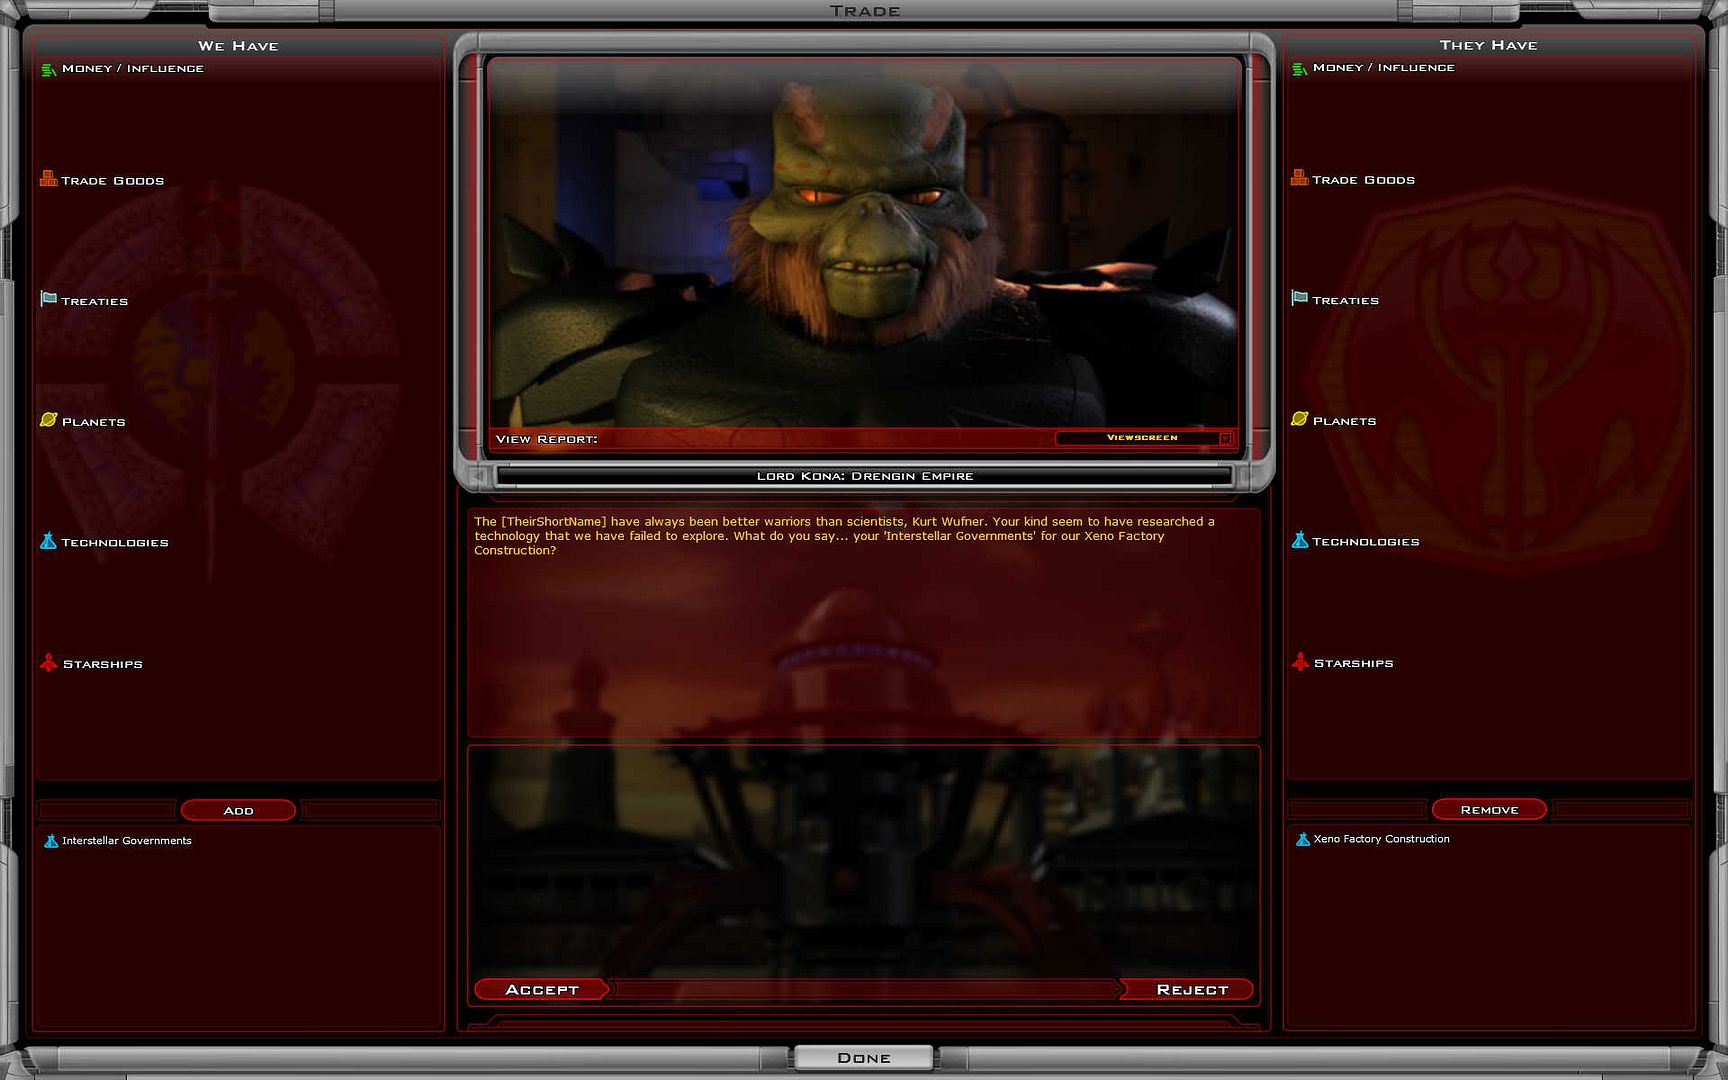Expand Treaties in They Have panel
Screen dimensions: 1728x1080
pos(1345,300)
